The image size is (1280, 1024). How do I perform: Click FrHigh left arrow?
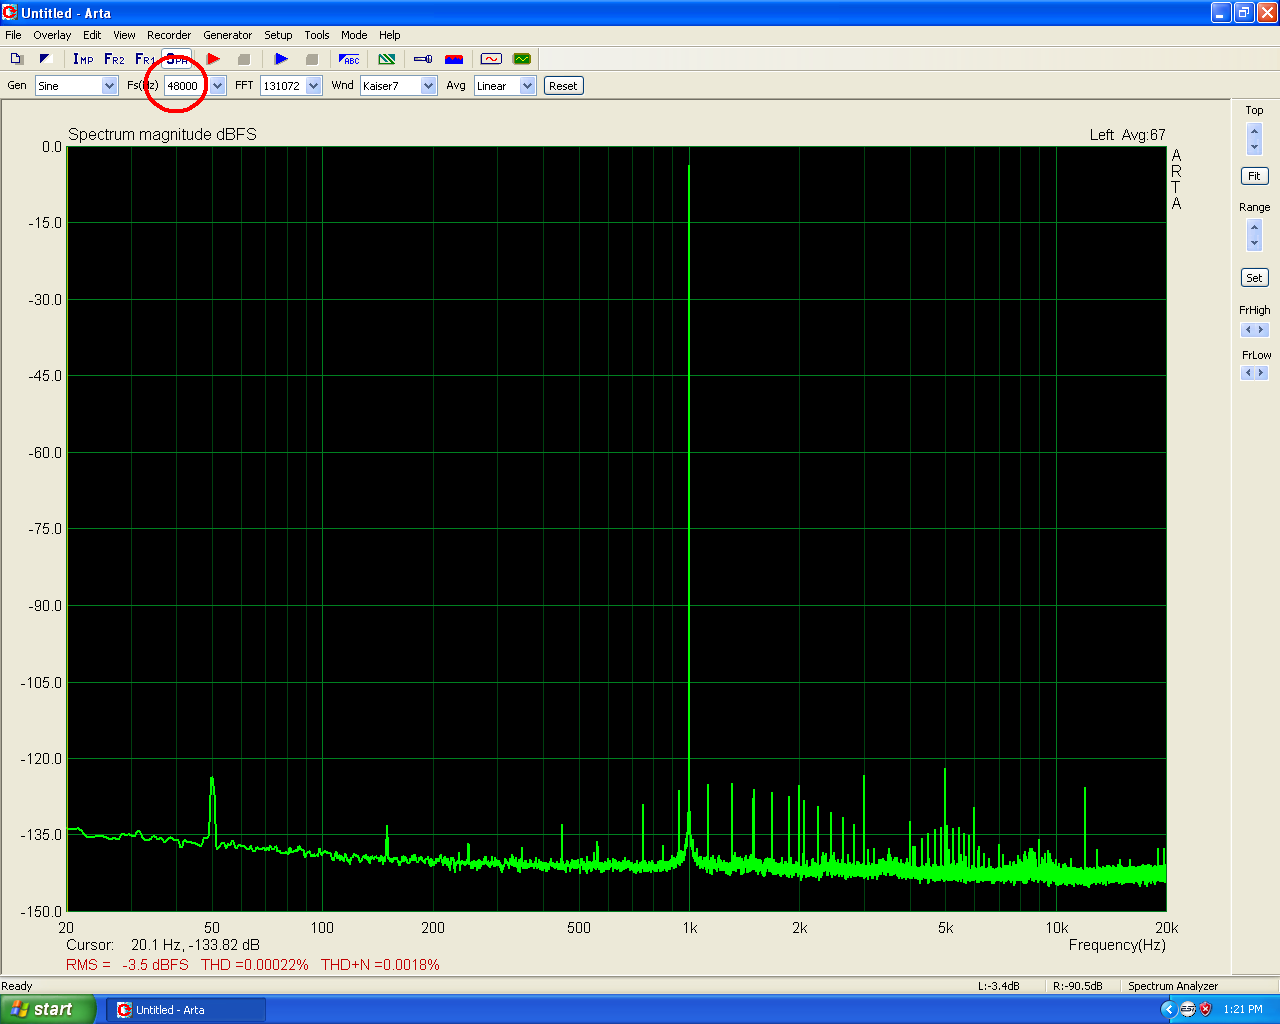[1247, 330]
